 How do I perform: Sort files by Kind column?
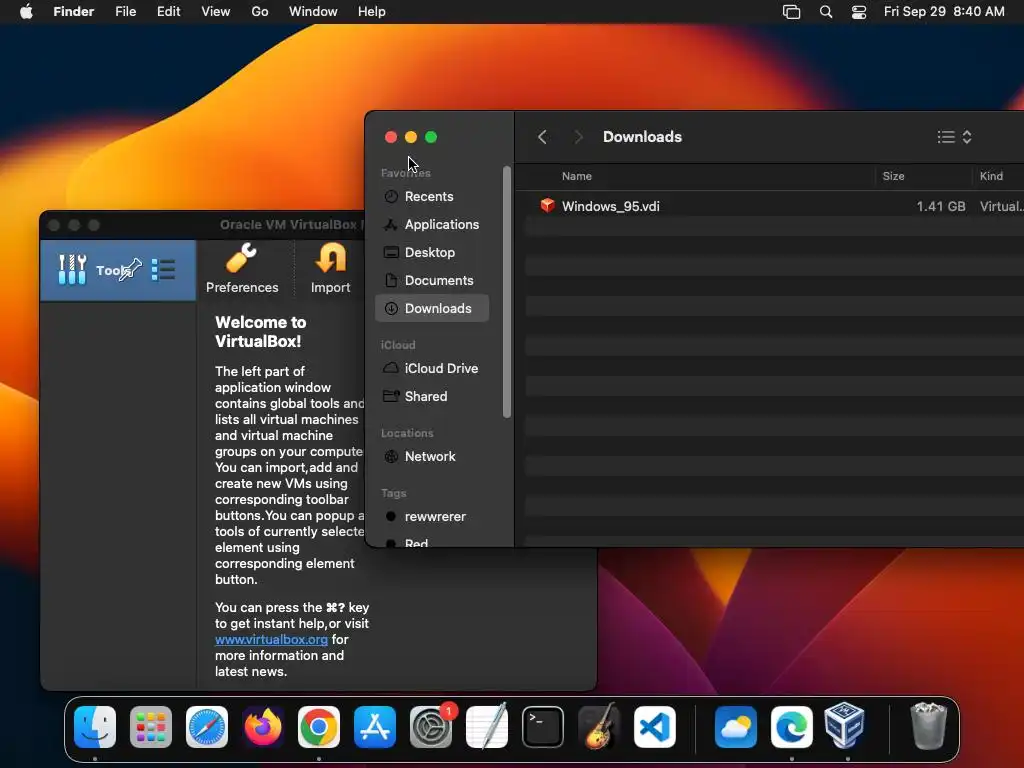[x=991, y=176]
